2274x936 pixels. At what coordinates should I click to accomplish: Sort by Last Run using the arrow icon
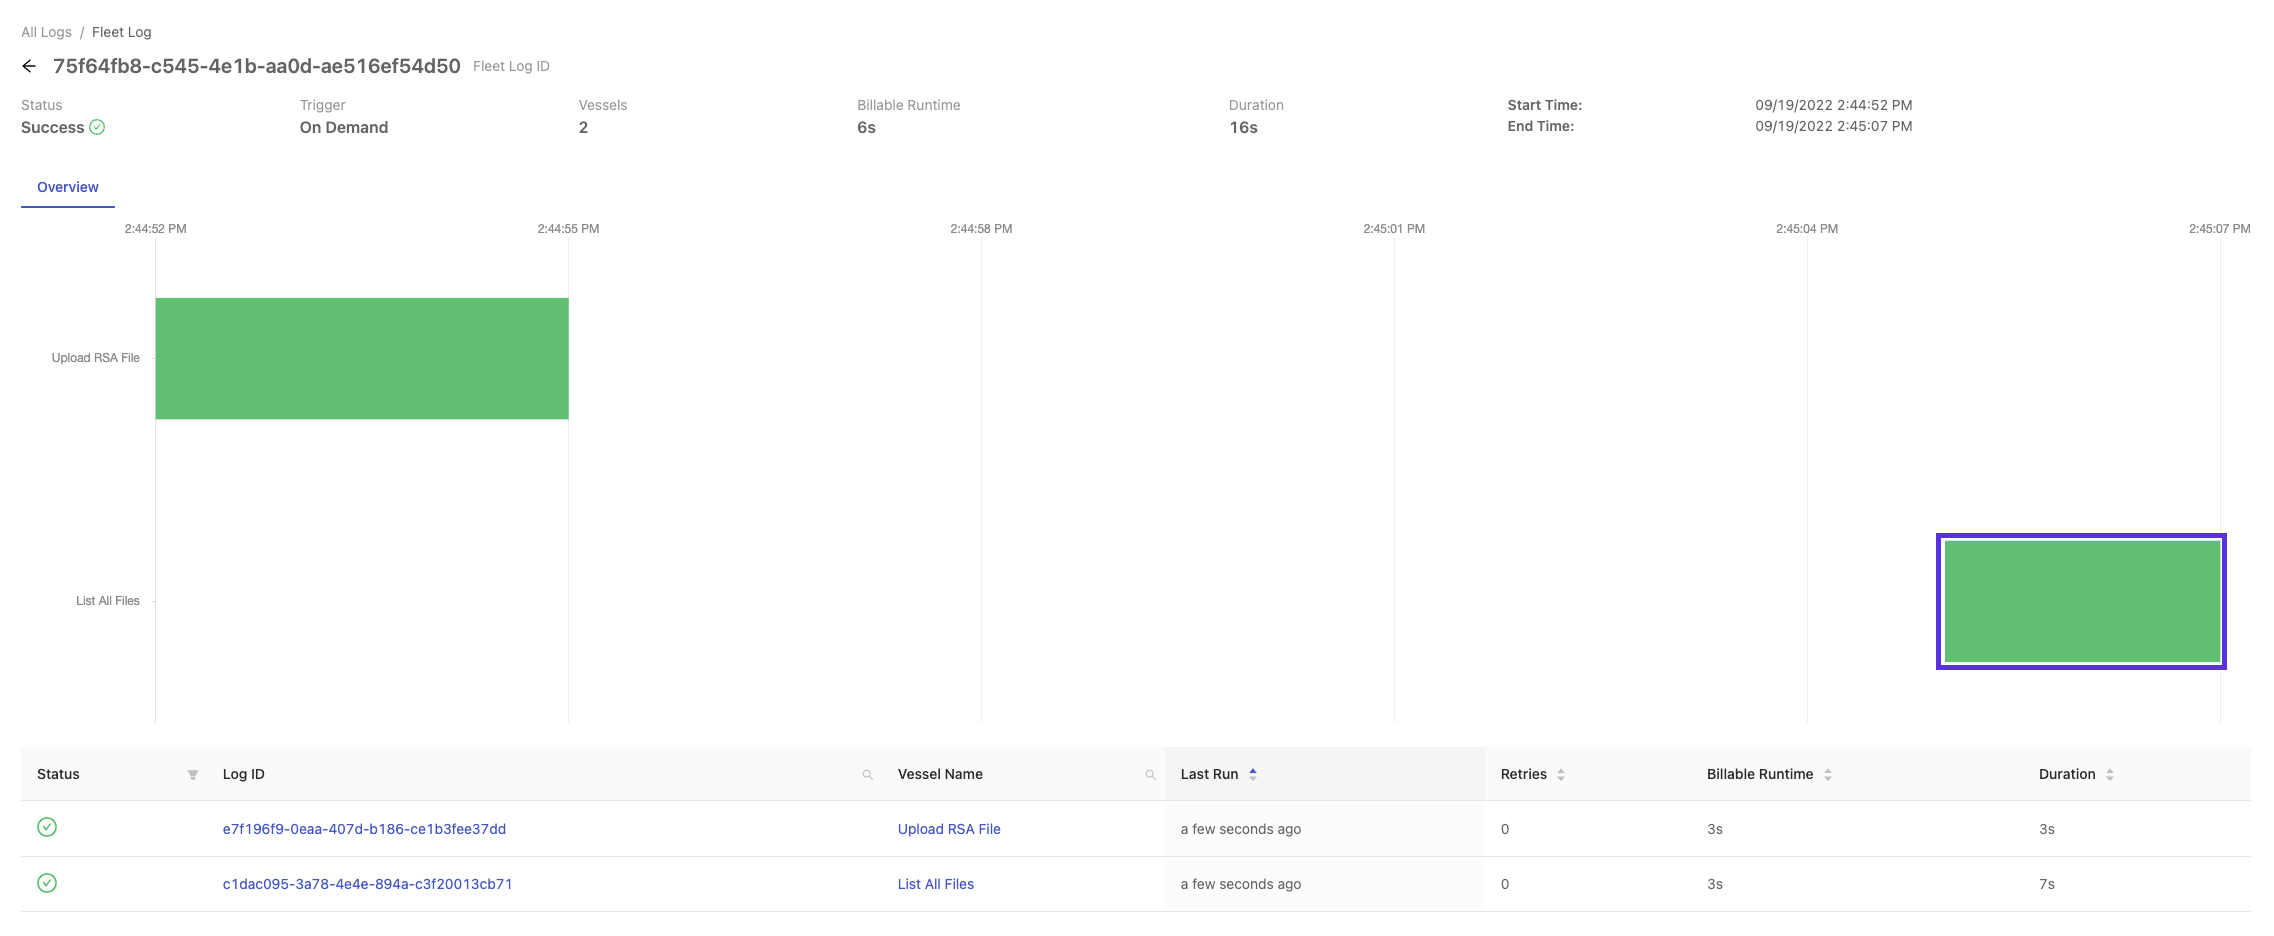[1253, 774]
